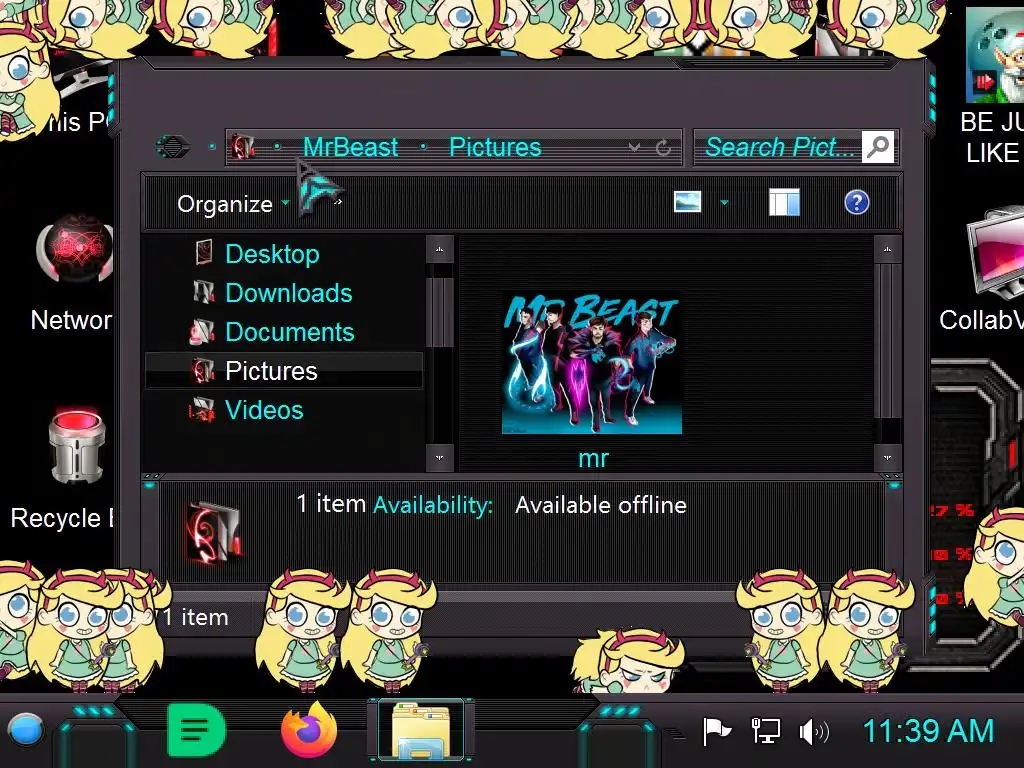Open the Organize menu
Viewport: 1024px width, 768px height.
[x=233, y=204]
